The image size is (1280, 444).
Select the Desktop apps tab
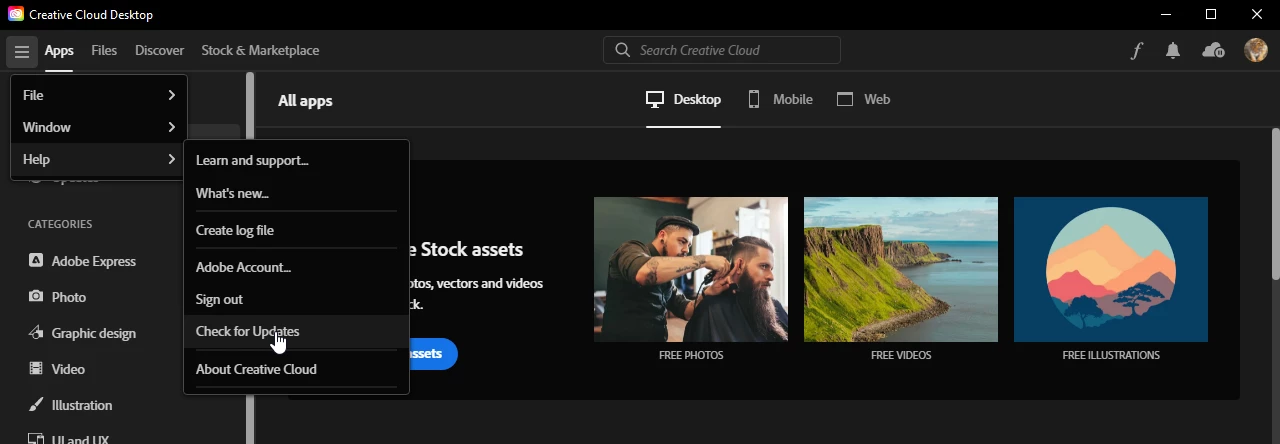(x=683, y=99)
